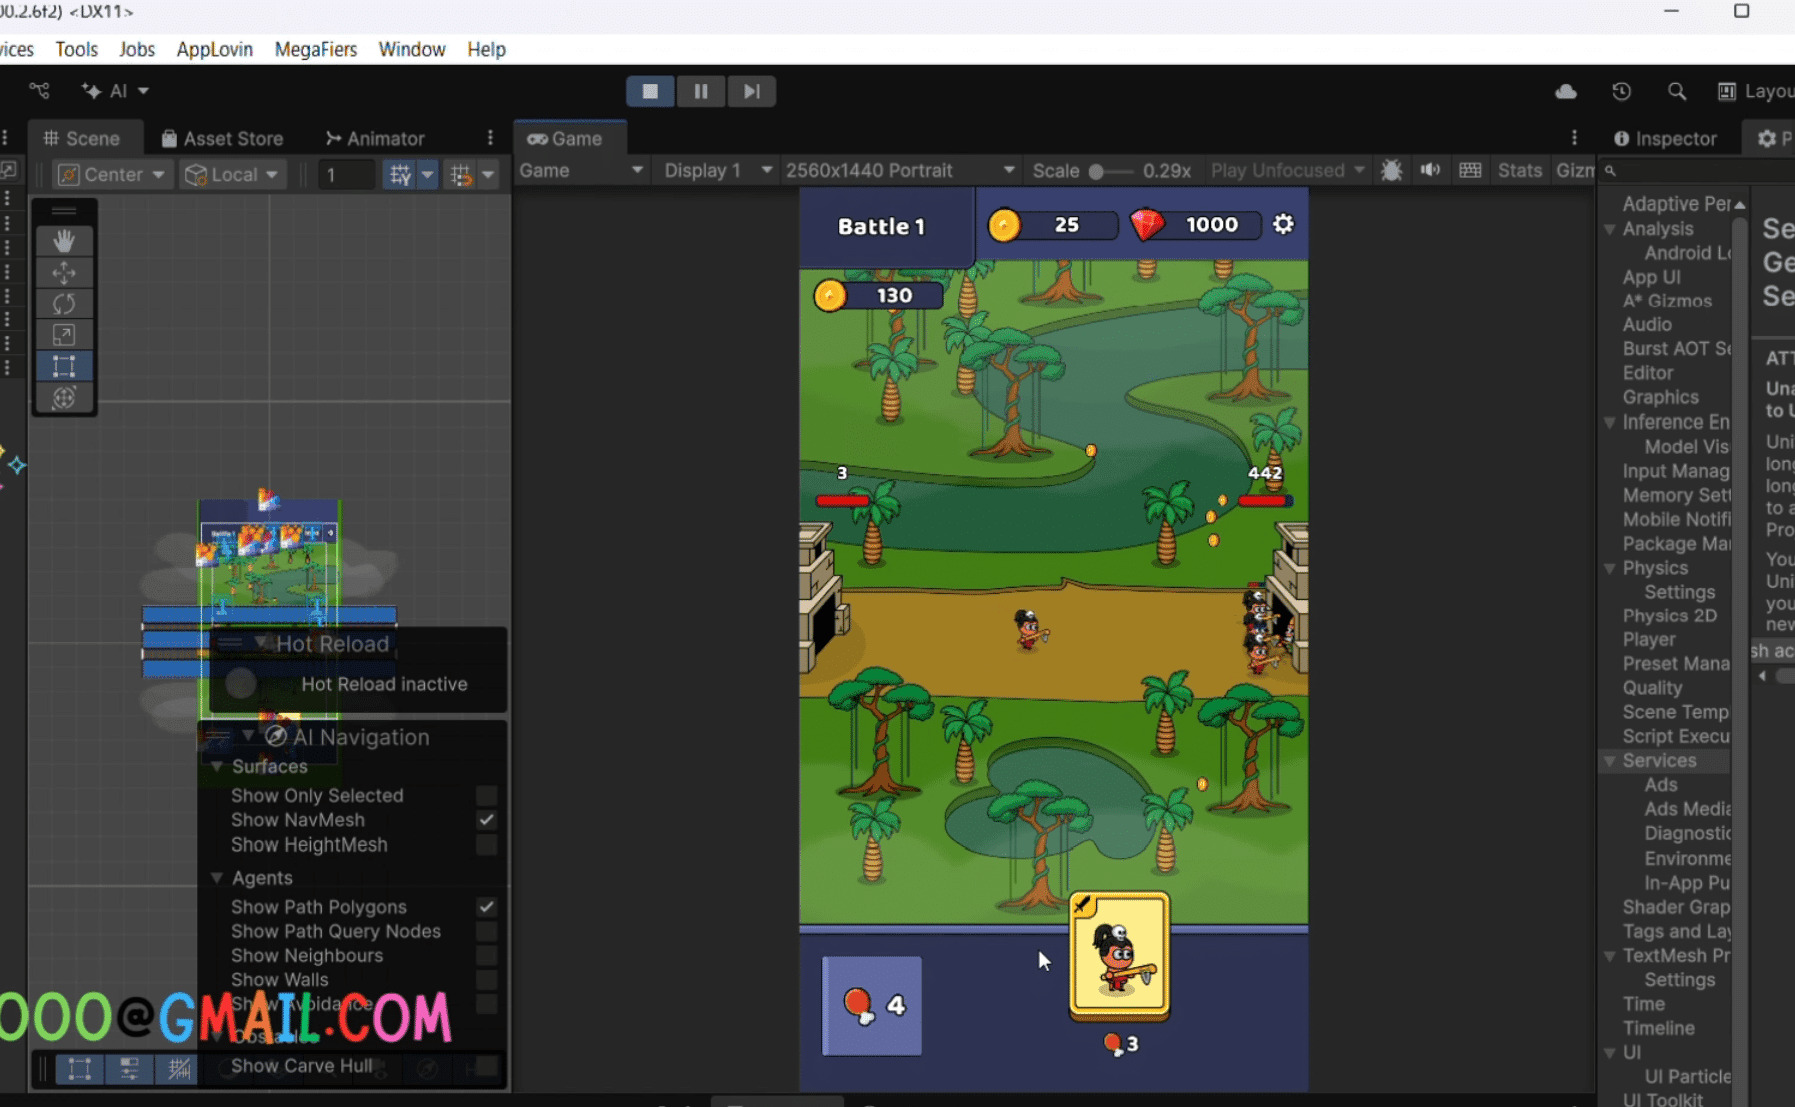Collapse the Agents section

[217, 878]
